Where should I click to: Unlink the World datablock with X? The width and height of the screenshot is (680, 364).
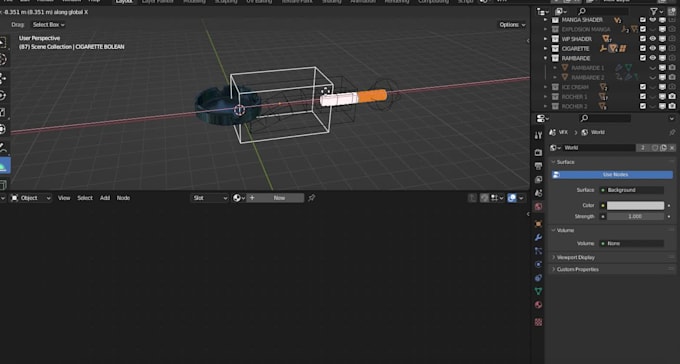pyautogui.click(x=672, y=148)
